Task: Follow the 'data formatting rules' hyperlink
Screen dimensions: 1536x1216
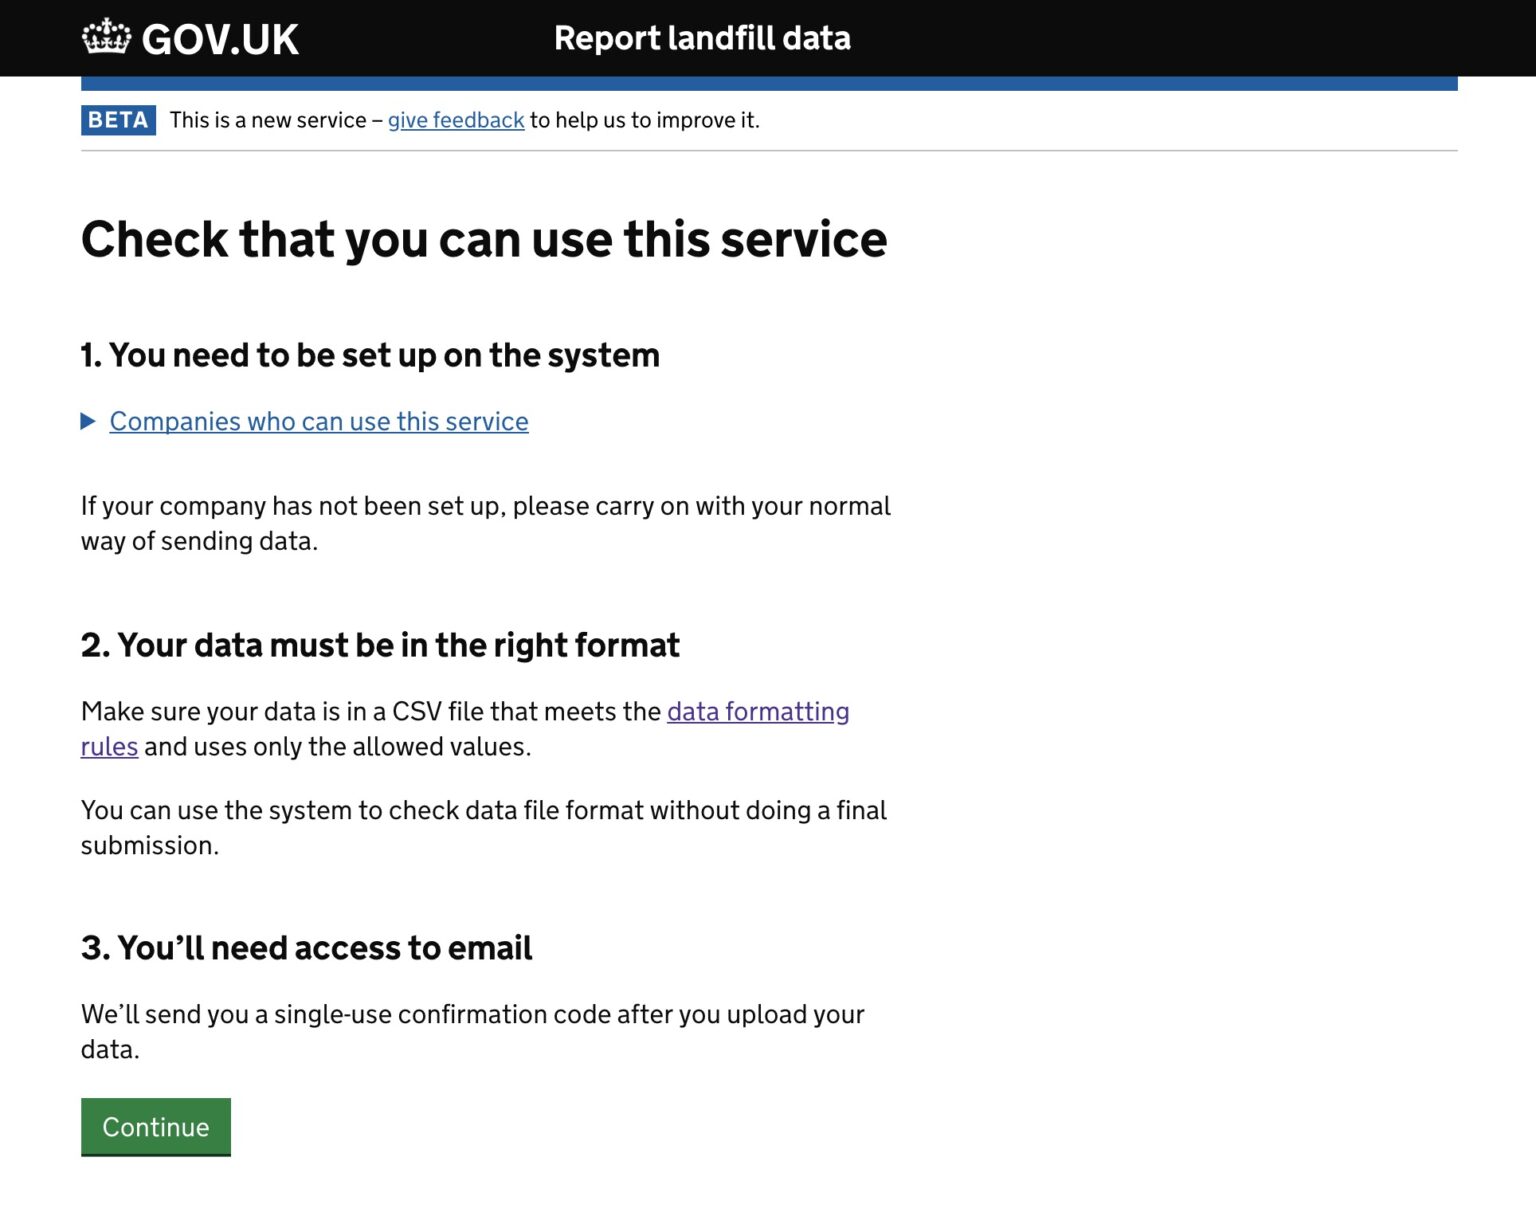Action: (x=757, y=711)
